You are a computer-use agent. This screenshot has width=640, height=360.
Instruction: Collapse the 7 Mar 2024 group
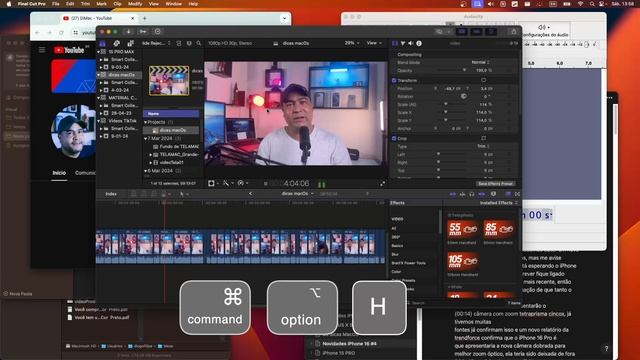(x=145, y=138)
